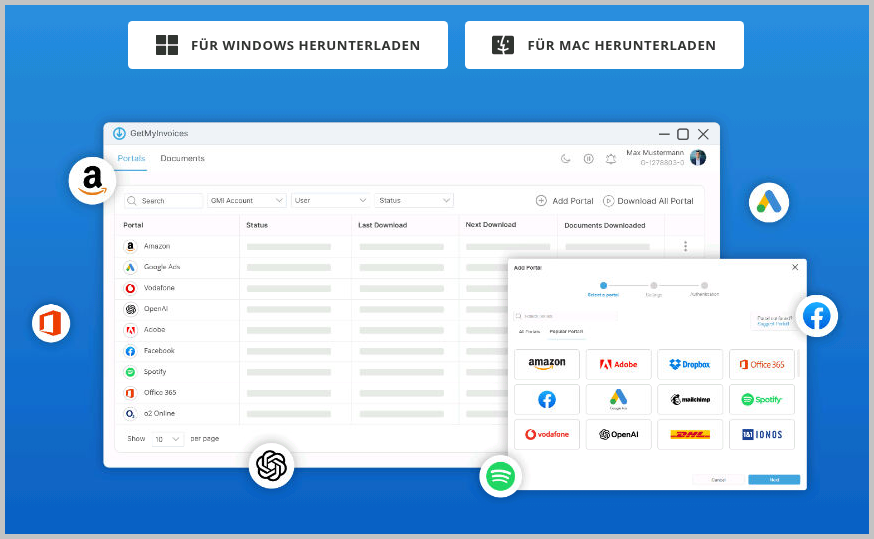This screenshot has width=874, height=539.
Task: Click Download All Portal
Action: [648, 201]
